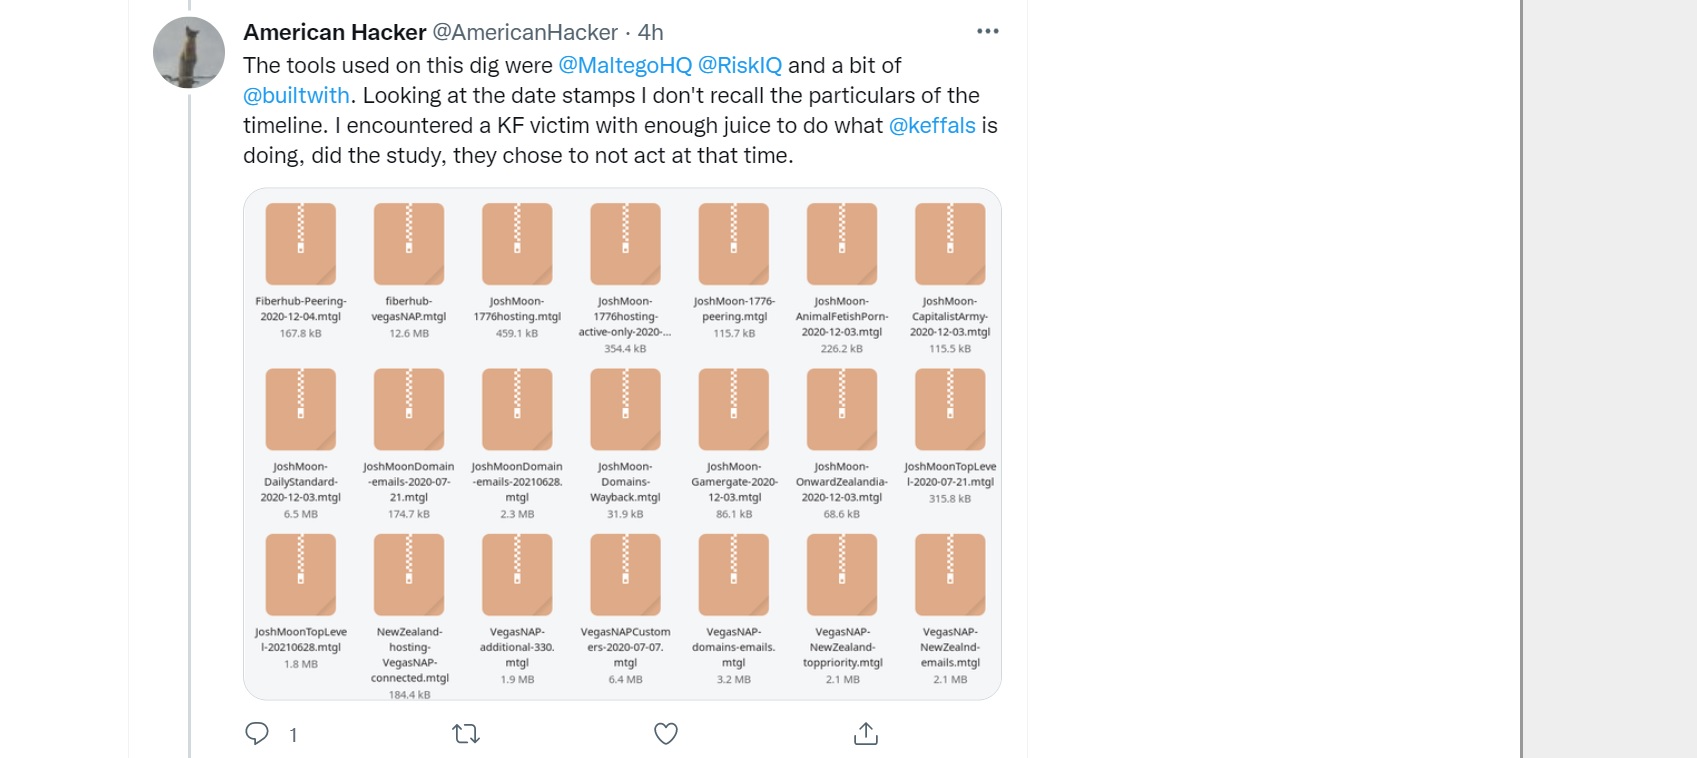Select the VegasNAP-additional-330.mtgl archive icon
The image size is (1697, 758).
tap(517, 574)
